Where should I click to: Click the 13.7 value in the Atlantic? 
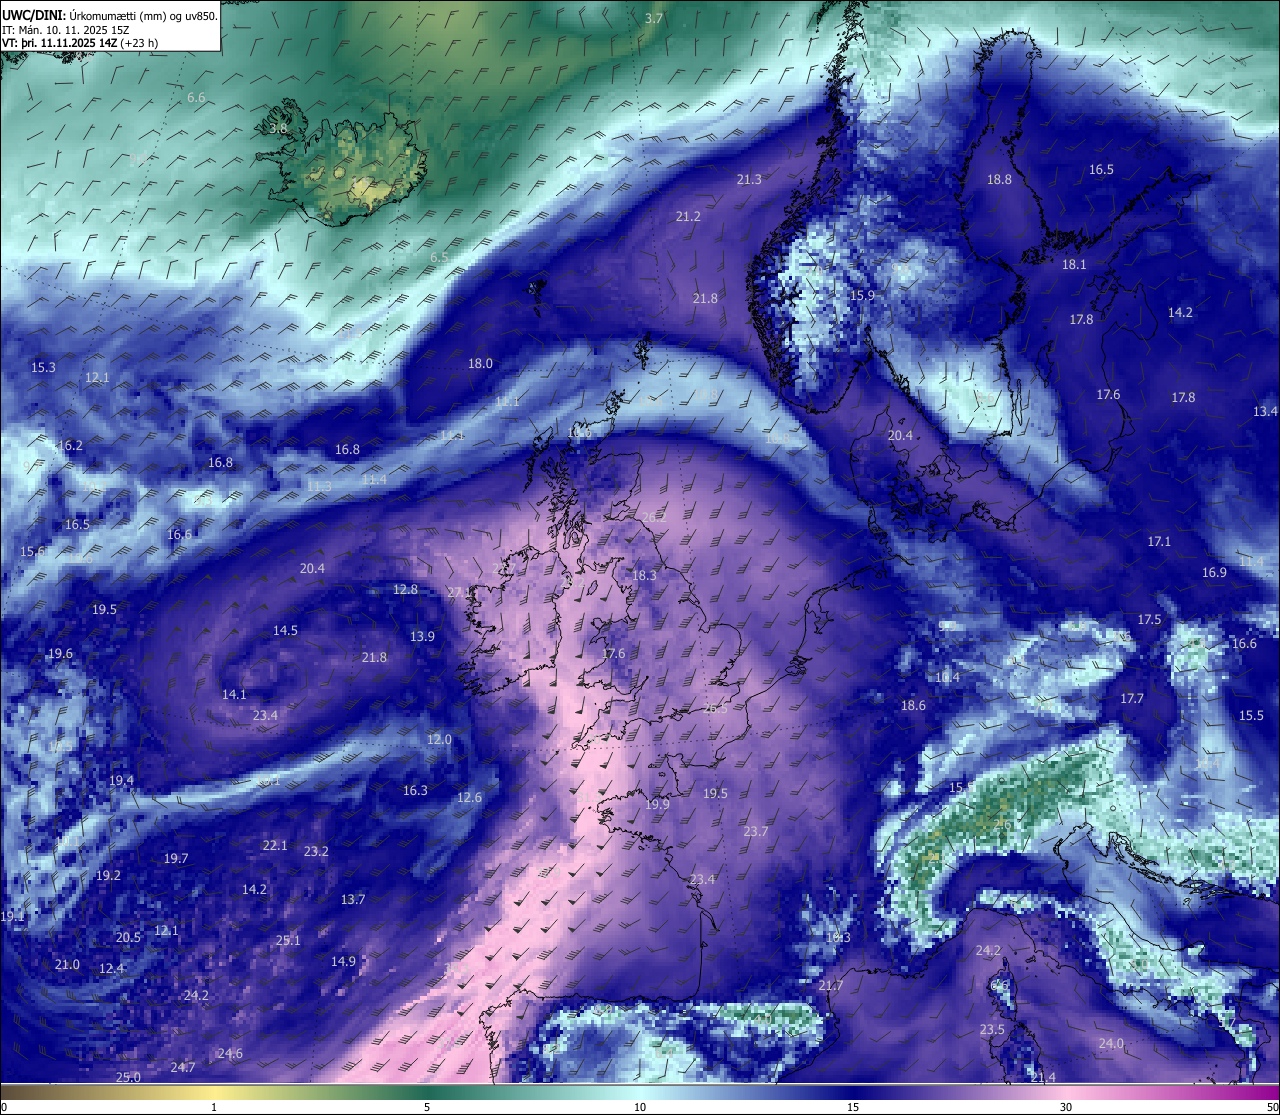[x=353, y=900]
